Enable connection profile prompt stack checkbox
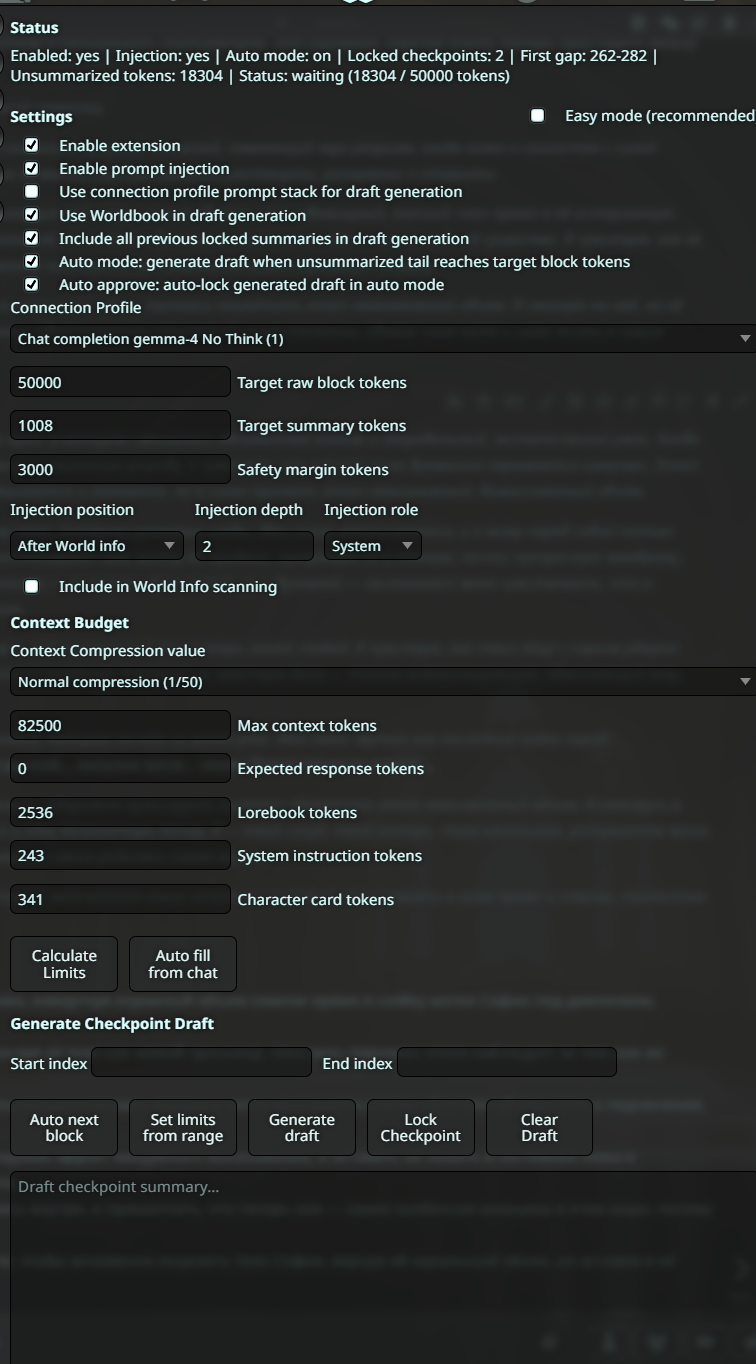 (32, 191)
